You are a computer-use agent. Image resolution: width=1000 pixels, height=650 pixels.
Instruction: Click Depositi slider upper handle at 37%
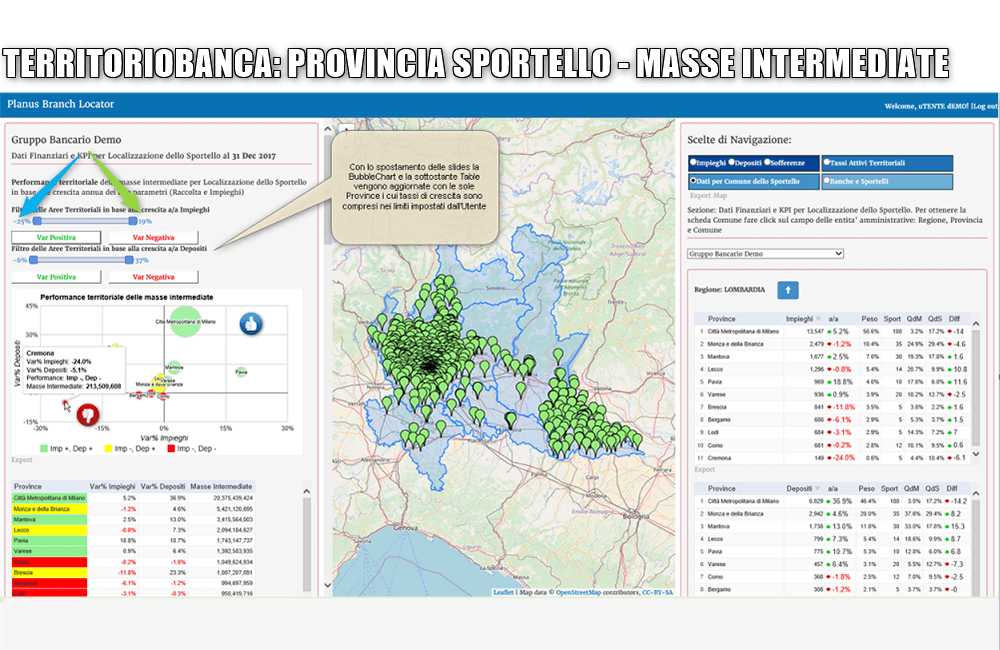(x=129, y=260)
